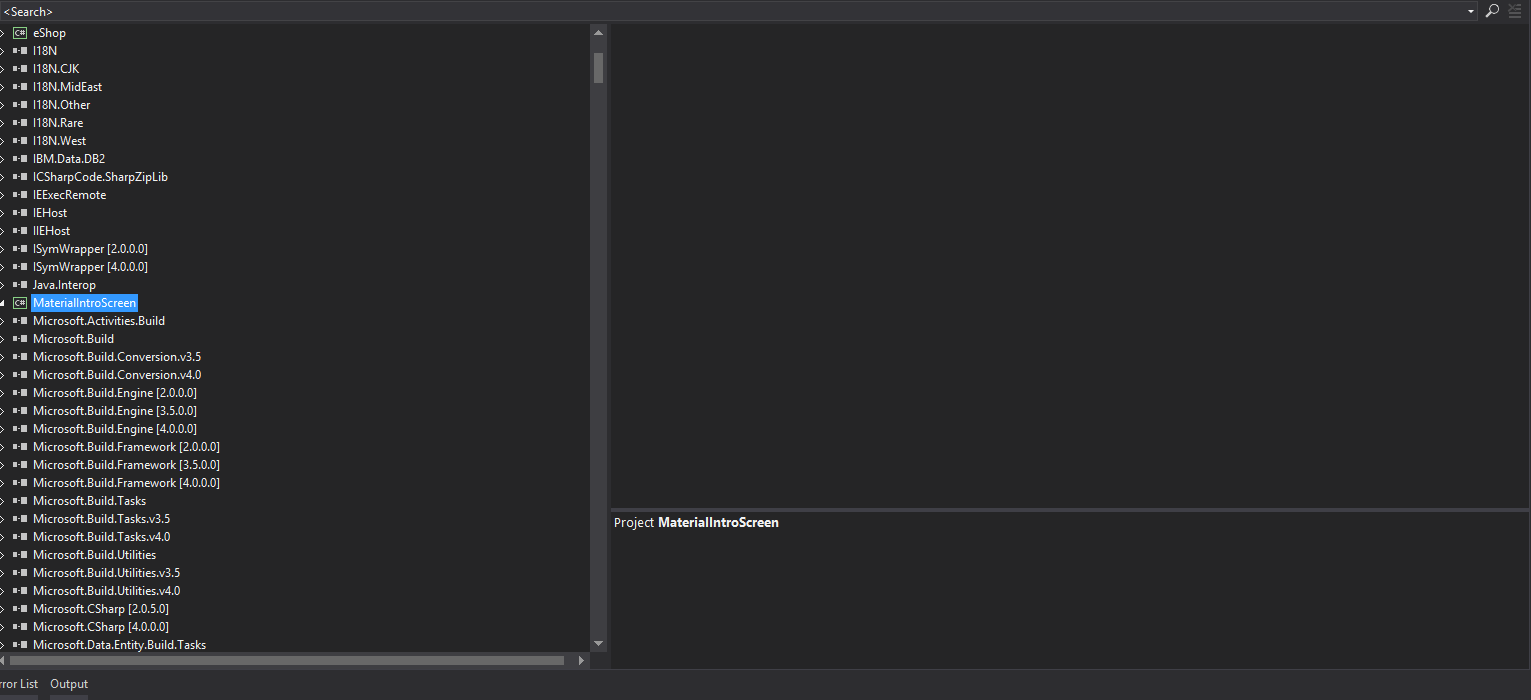Click the assembly icon beside Microsoft.CSharp [2.0.5.0]
Image resolution: width=1531 pixels, height=700 pixels.
coord(20,609)
